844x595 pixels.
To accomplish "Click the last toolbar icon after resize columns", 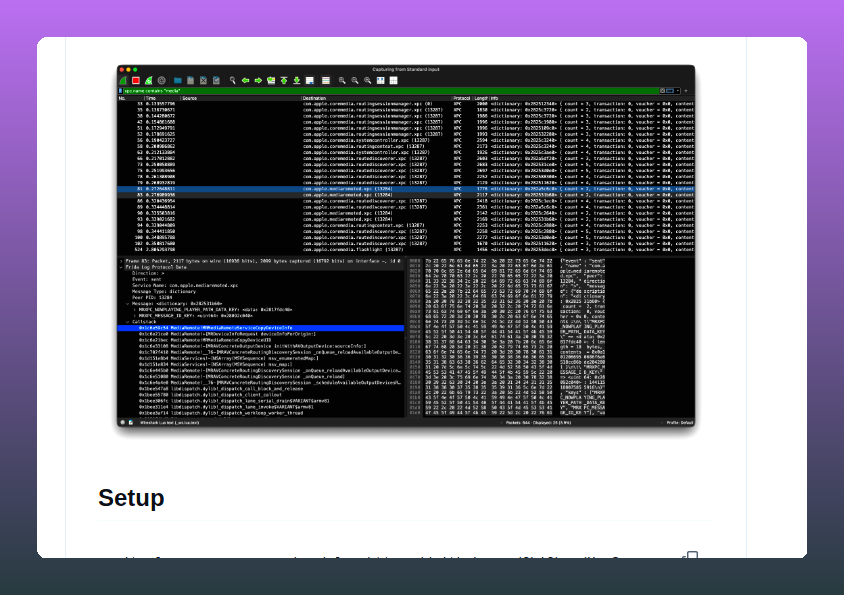I will 393,80.
